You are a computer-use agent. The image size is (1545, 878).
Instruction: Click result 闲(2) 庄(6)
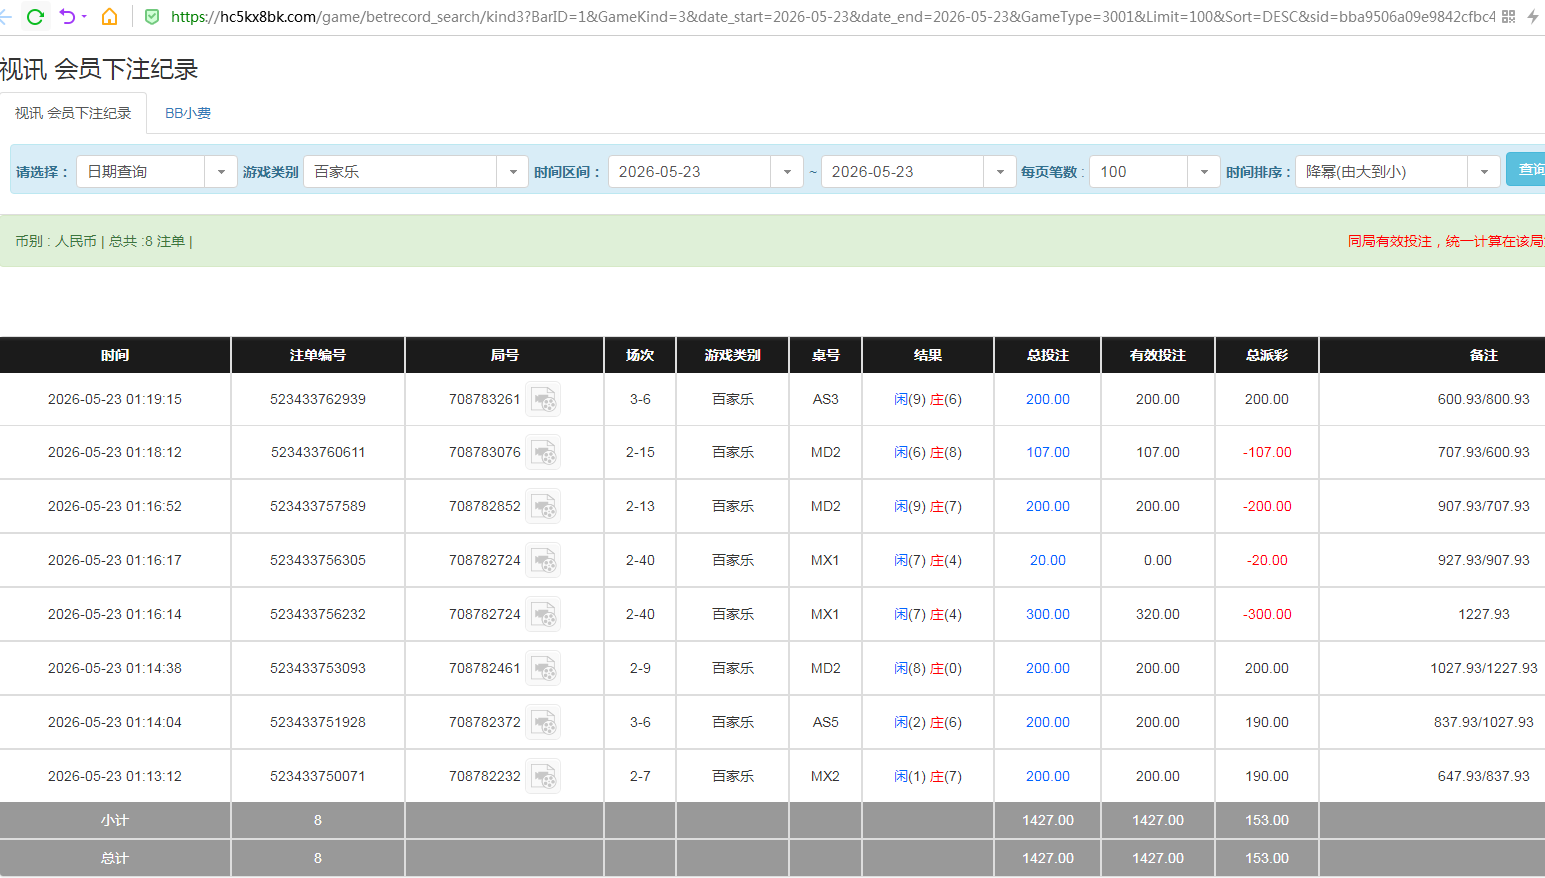(x=927, y=723)
